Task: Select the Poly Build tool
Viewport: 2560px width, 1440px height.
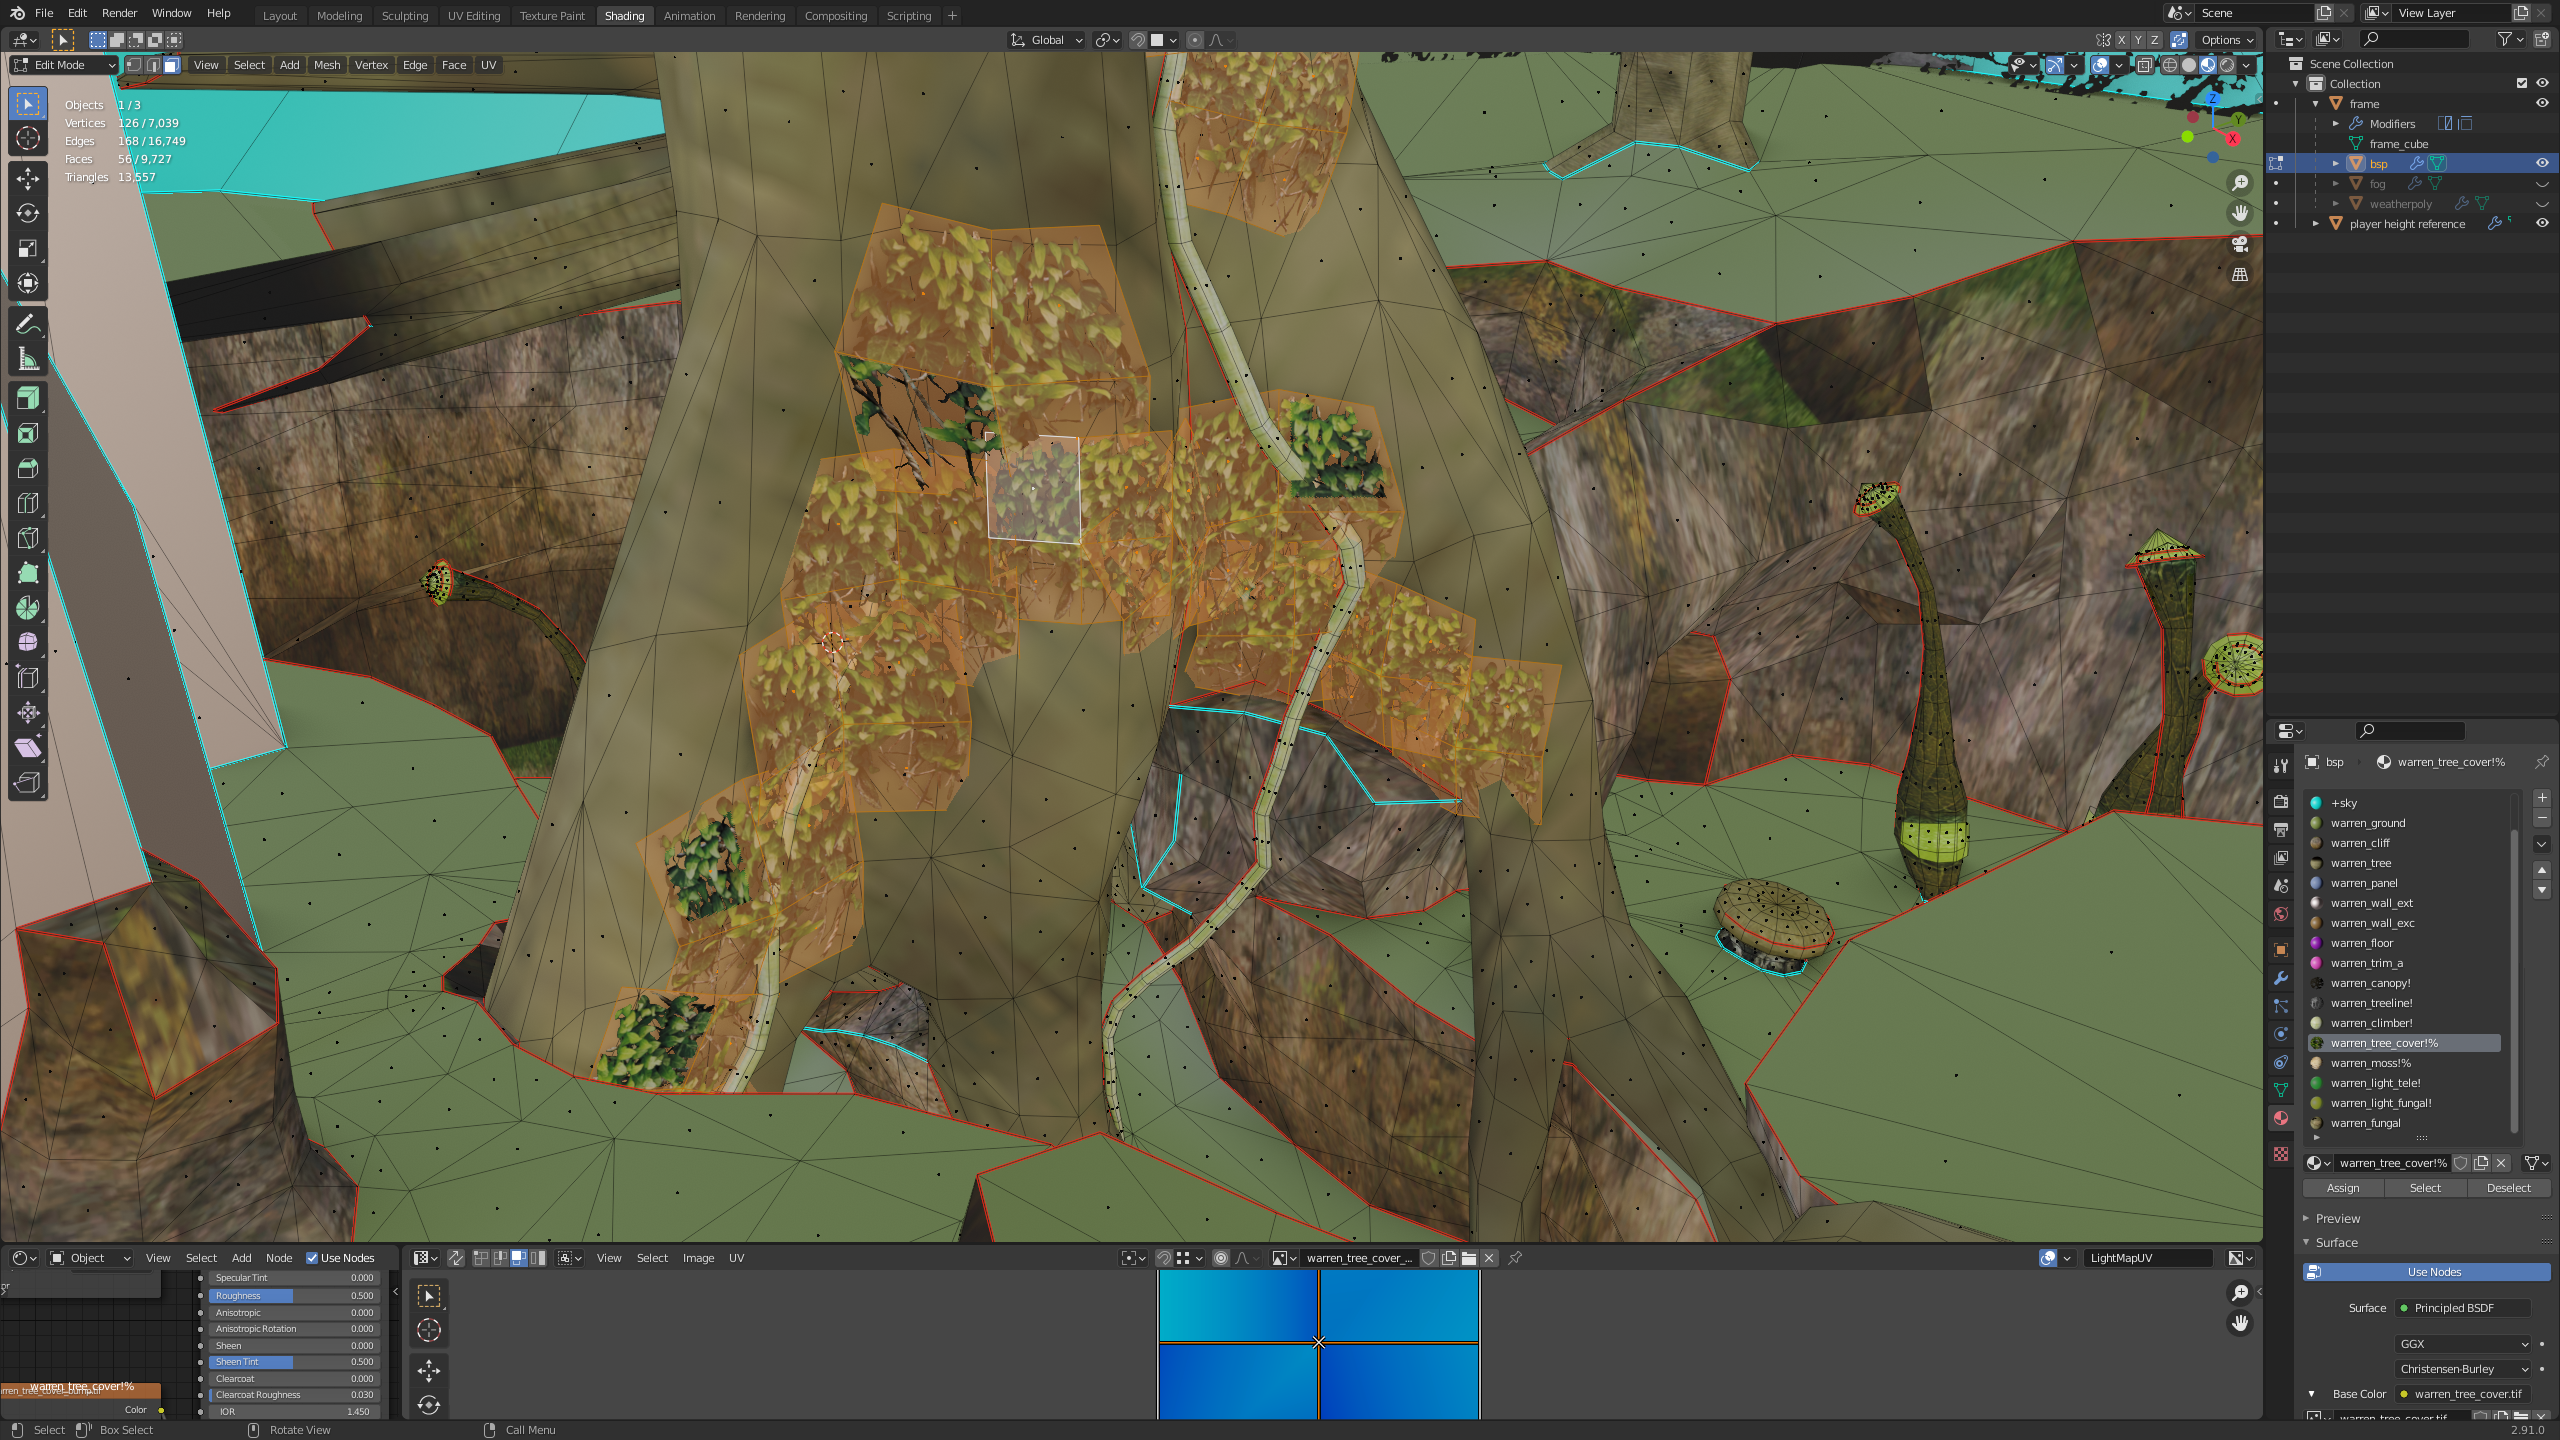Action: click(28, 574)
